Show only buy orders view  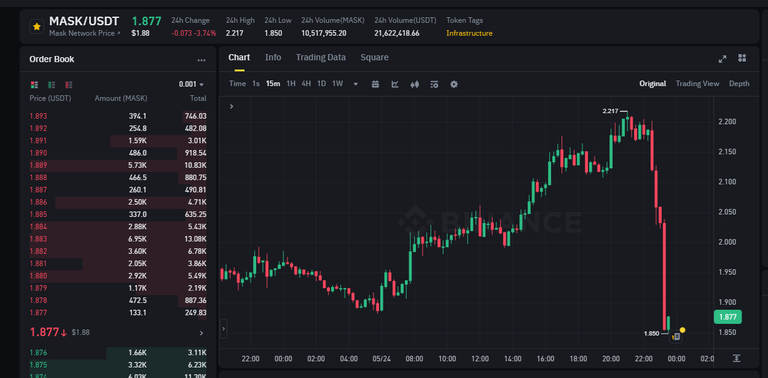point(51,85)
